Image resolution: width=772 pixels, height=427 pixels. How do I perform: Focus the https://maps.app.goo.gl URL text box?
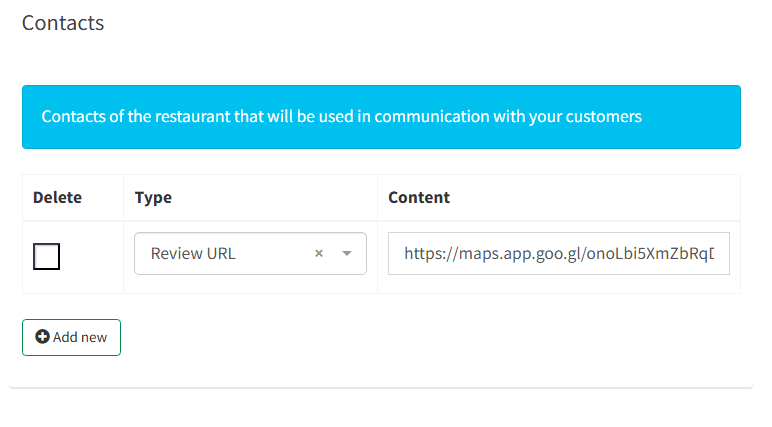[559, 254]
